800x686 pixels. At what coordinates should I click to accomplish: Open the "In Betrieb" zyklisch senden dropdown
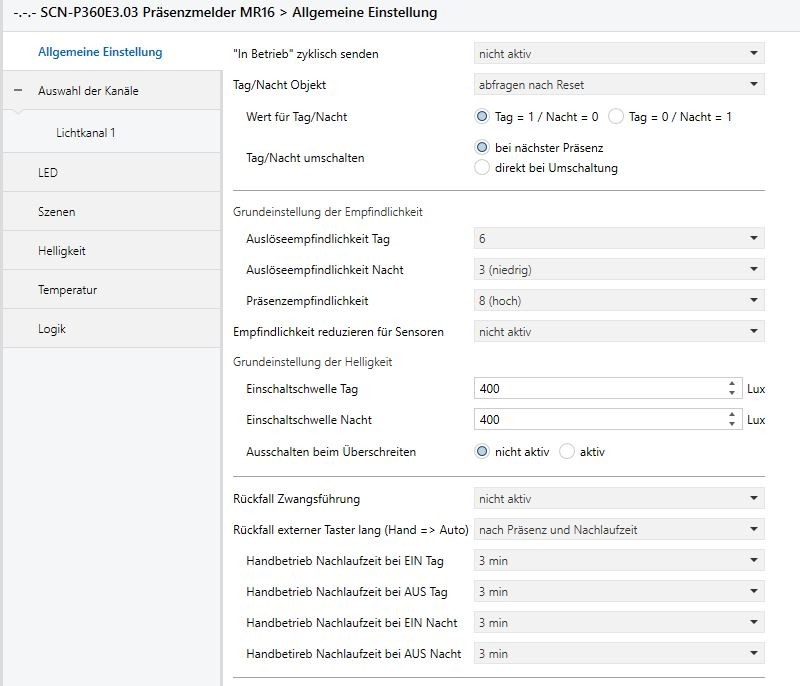(618, 53)
